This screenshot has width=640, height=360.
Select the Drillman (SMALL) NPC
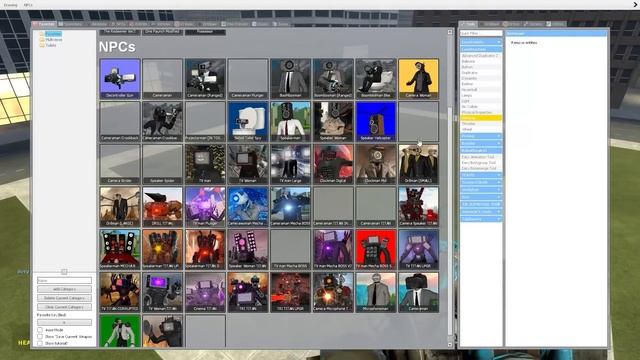(x=418, y=164)
